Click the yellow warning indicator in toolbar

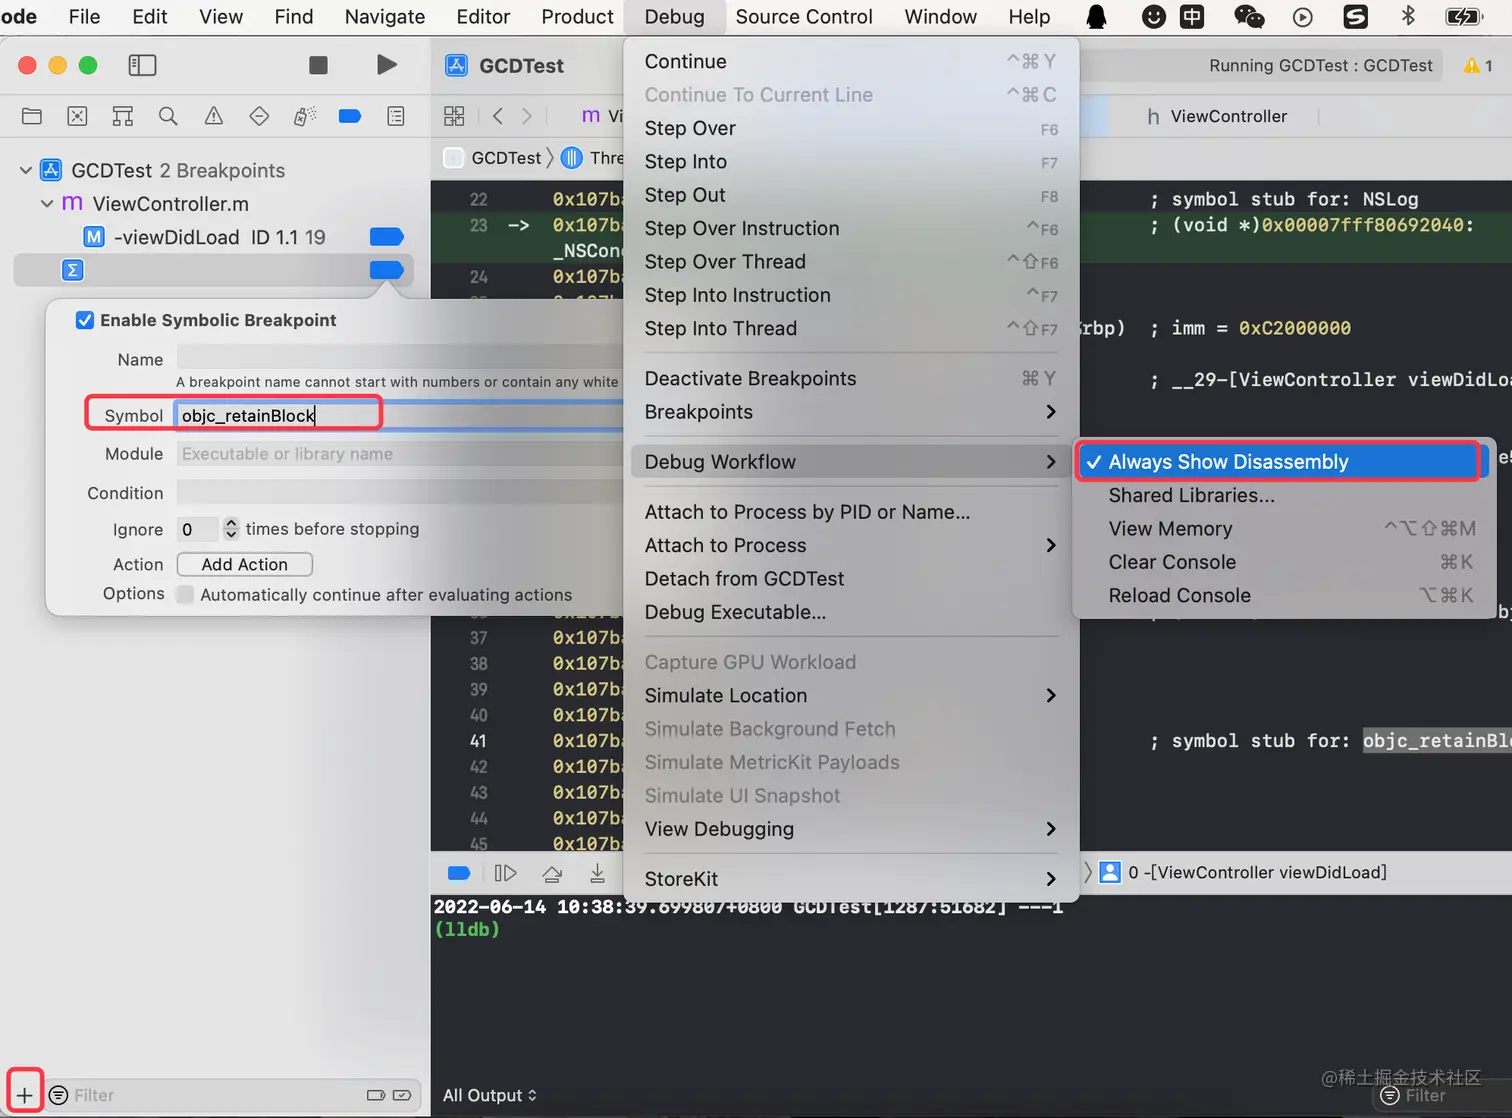[x=1478, y=66]
